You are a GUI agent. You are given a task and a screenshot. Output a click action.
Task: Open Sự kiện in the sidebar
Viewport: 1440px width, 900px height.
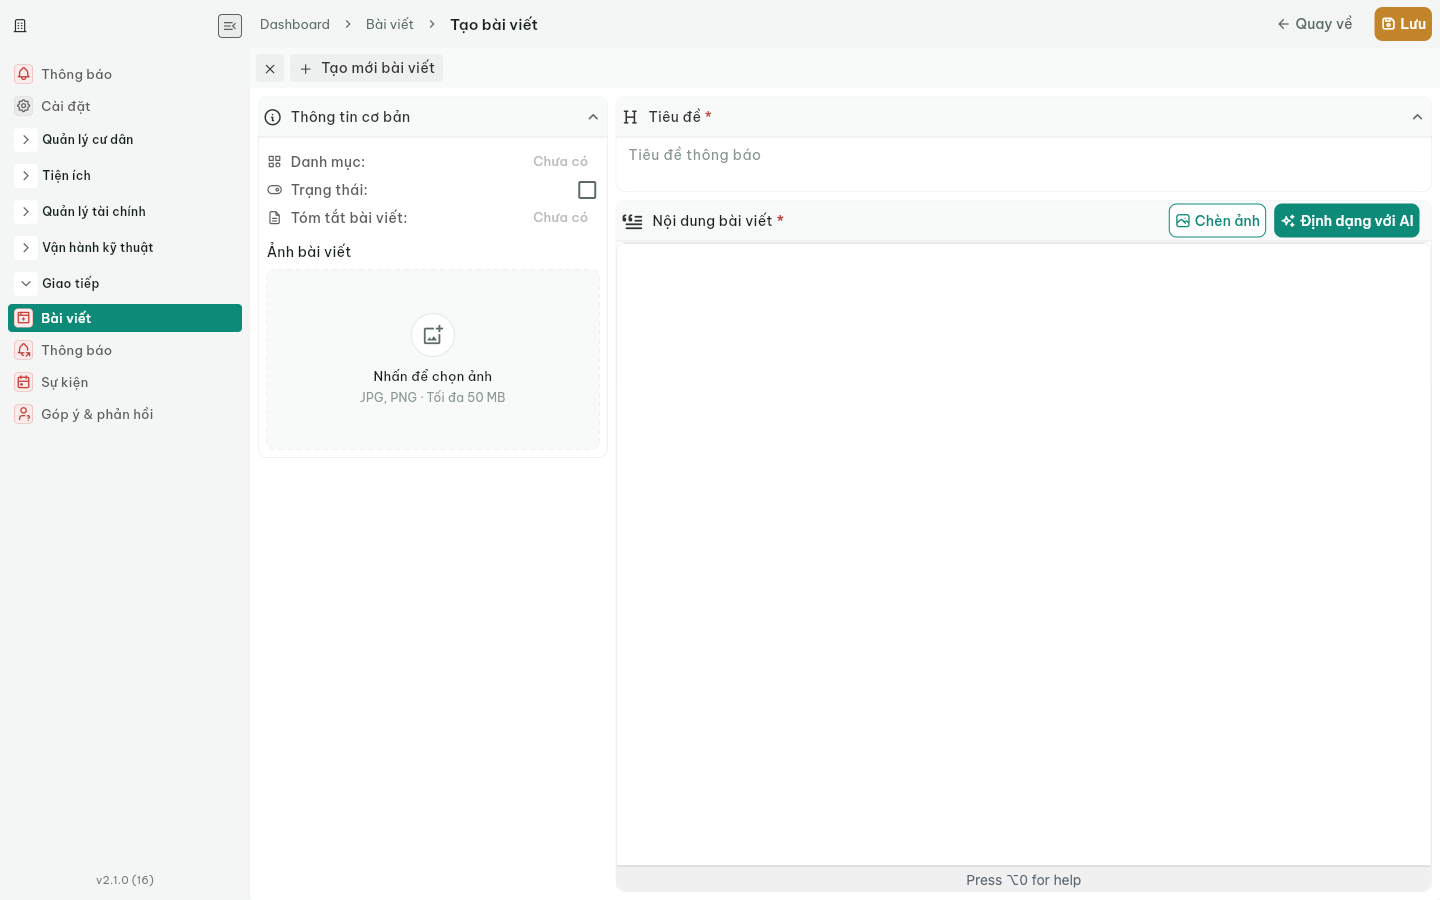(x=125, y=382)
